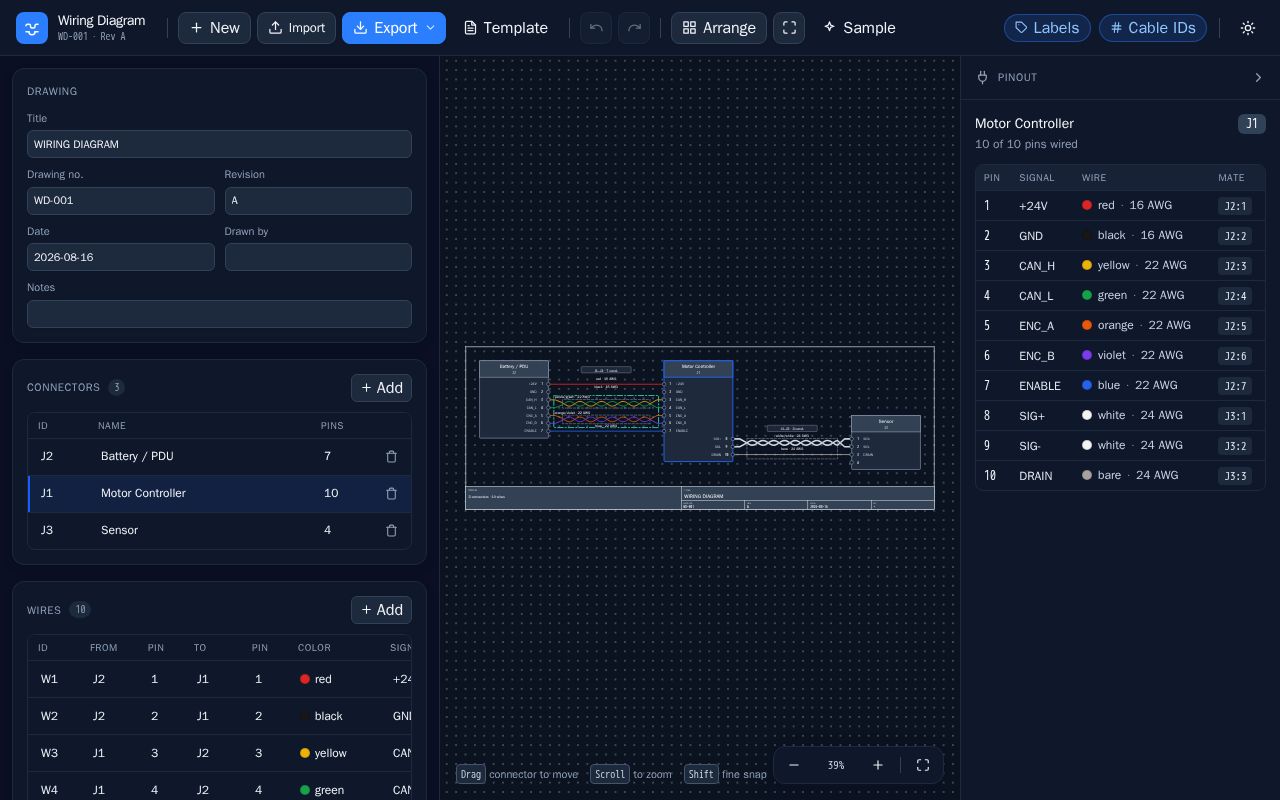This screenshot has height=800, width=1280.
Task: Open the Export dropdown
Action: (394, 28)
